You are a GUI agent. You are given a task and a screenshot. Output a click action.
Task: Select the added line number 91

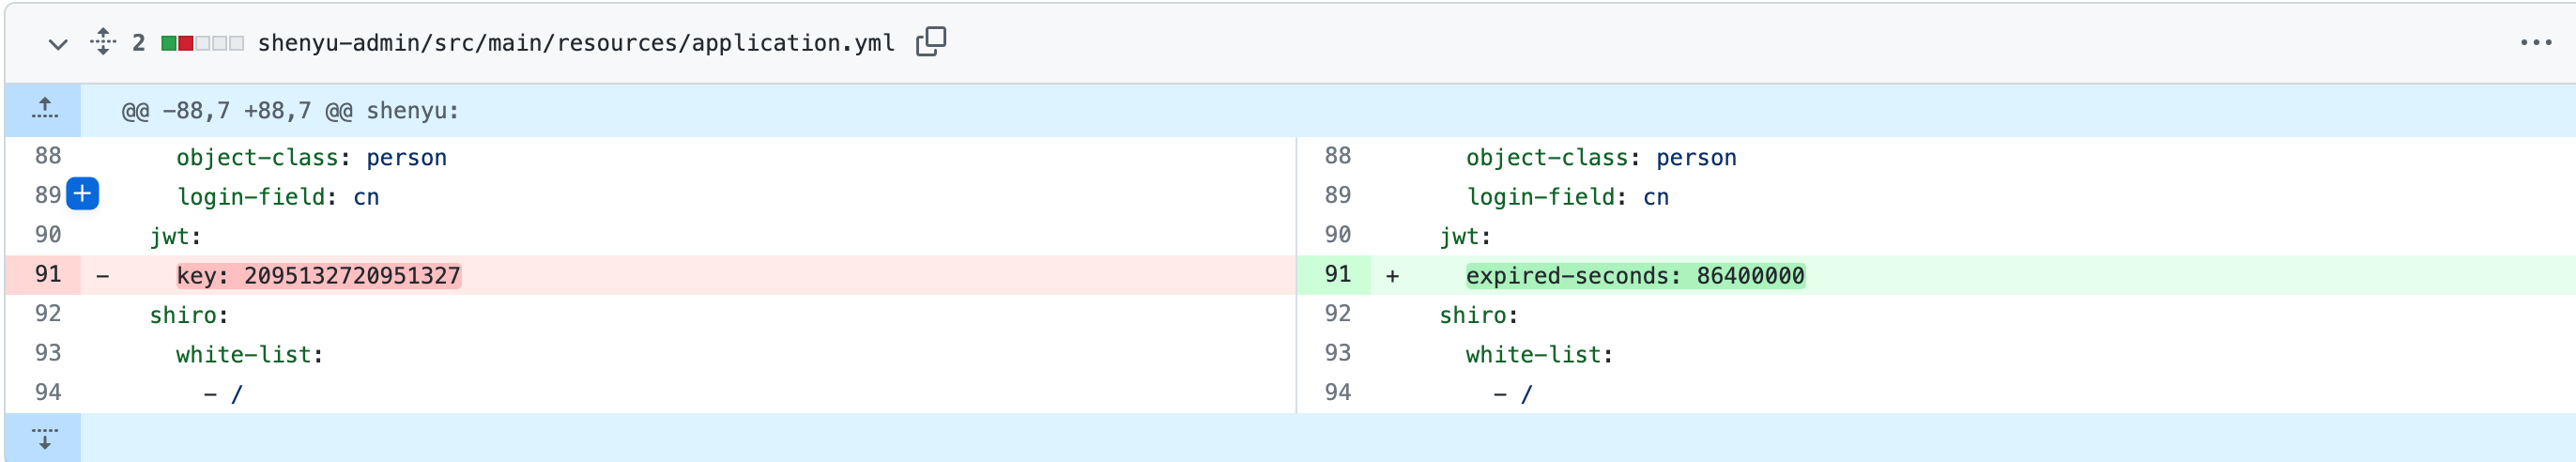[x=1337, y=275]
